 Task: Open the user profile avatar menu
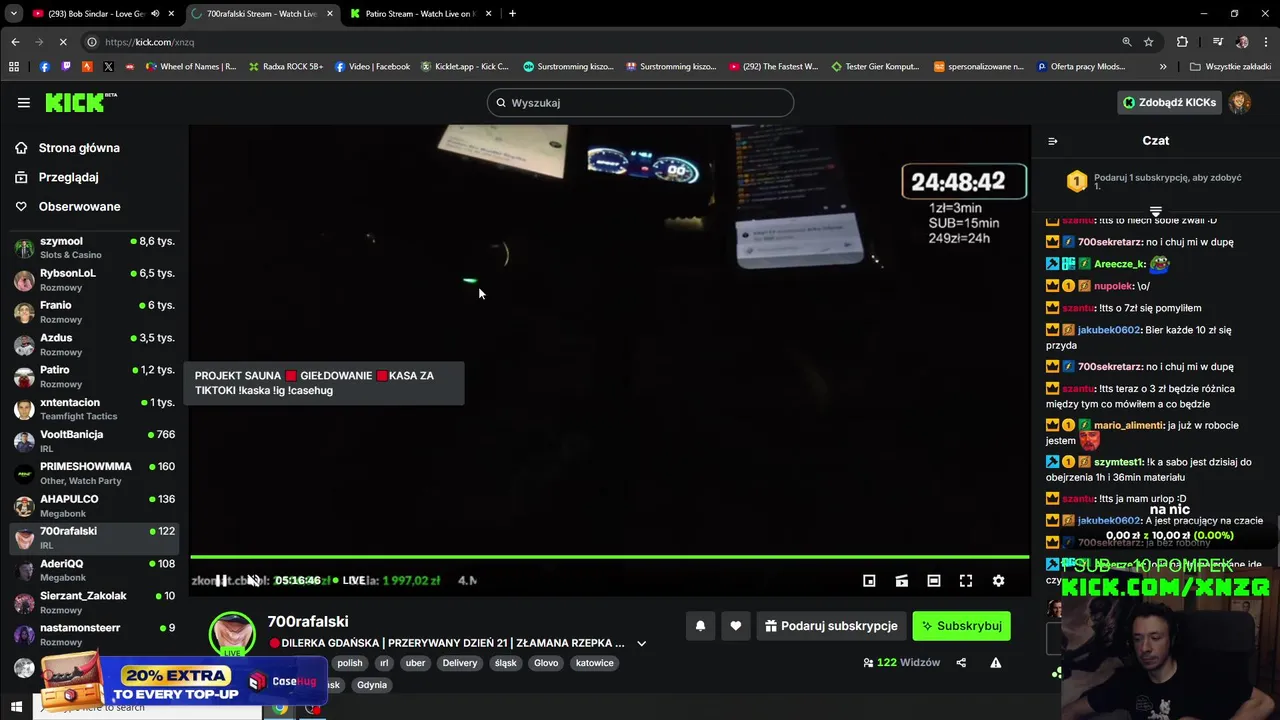(x=1240, y=102)
